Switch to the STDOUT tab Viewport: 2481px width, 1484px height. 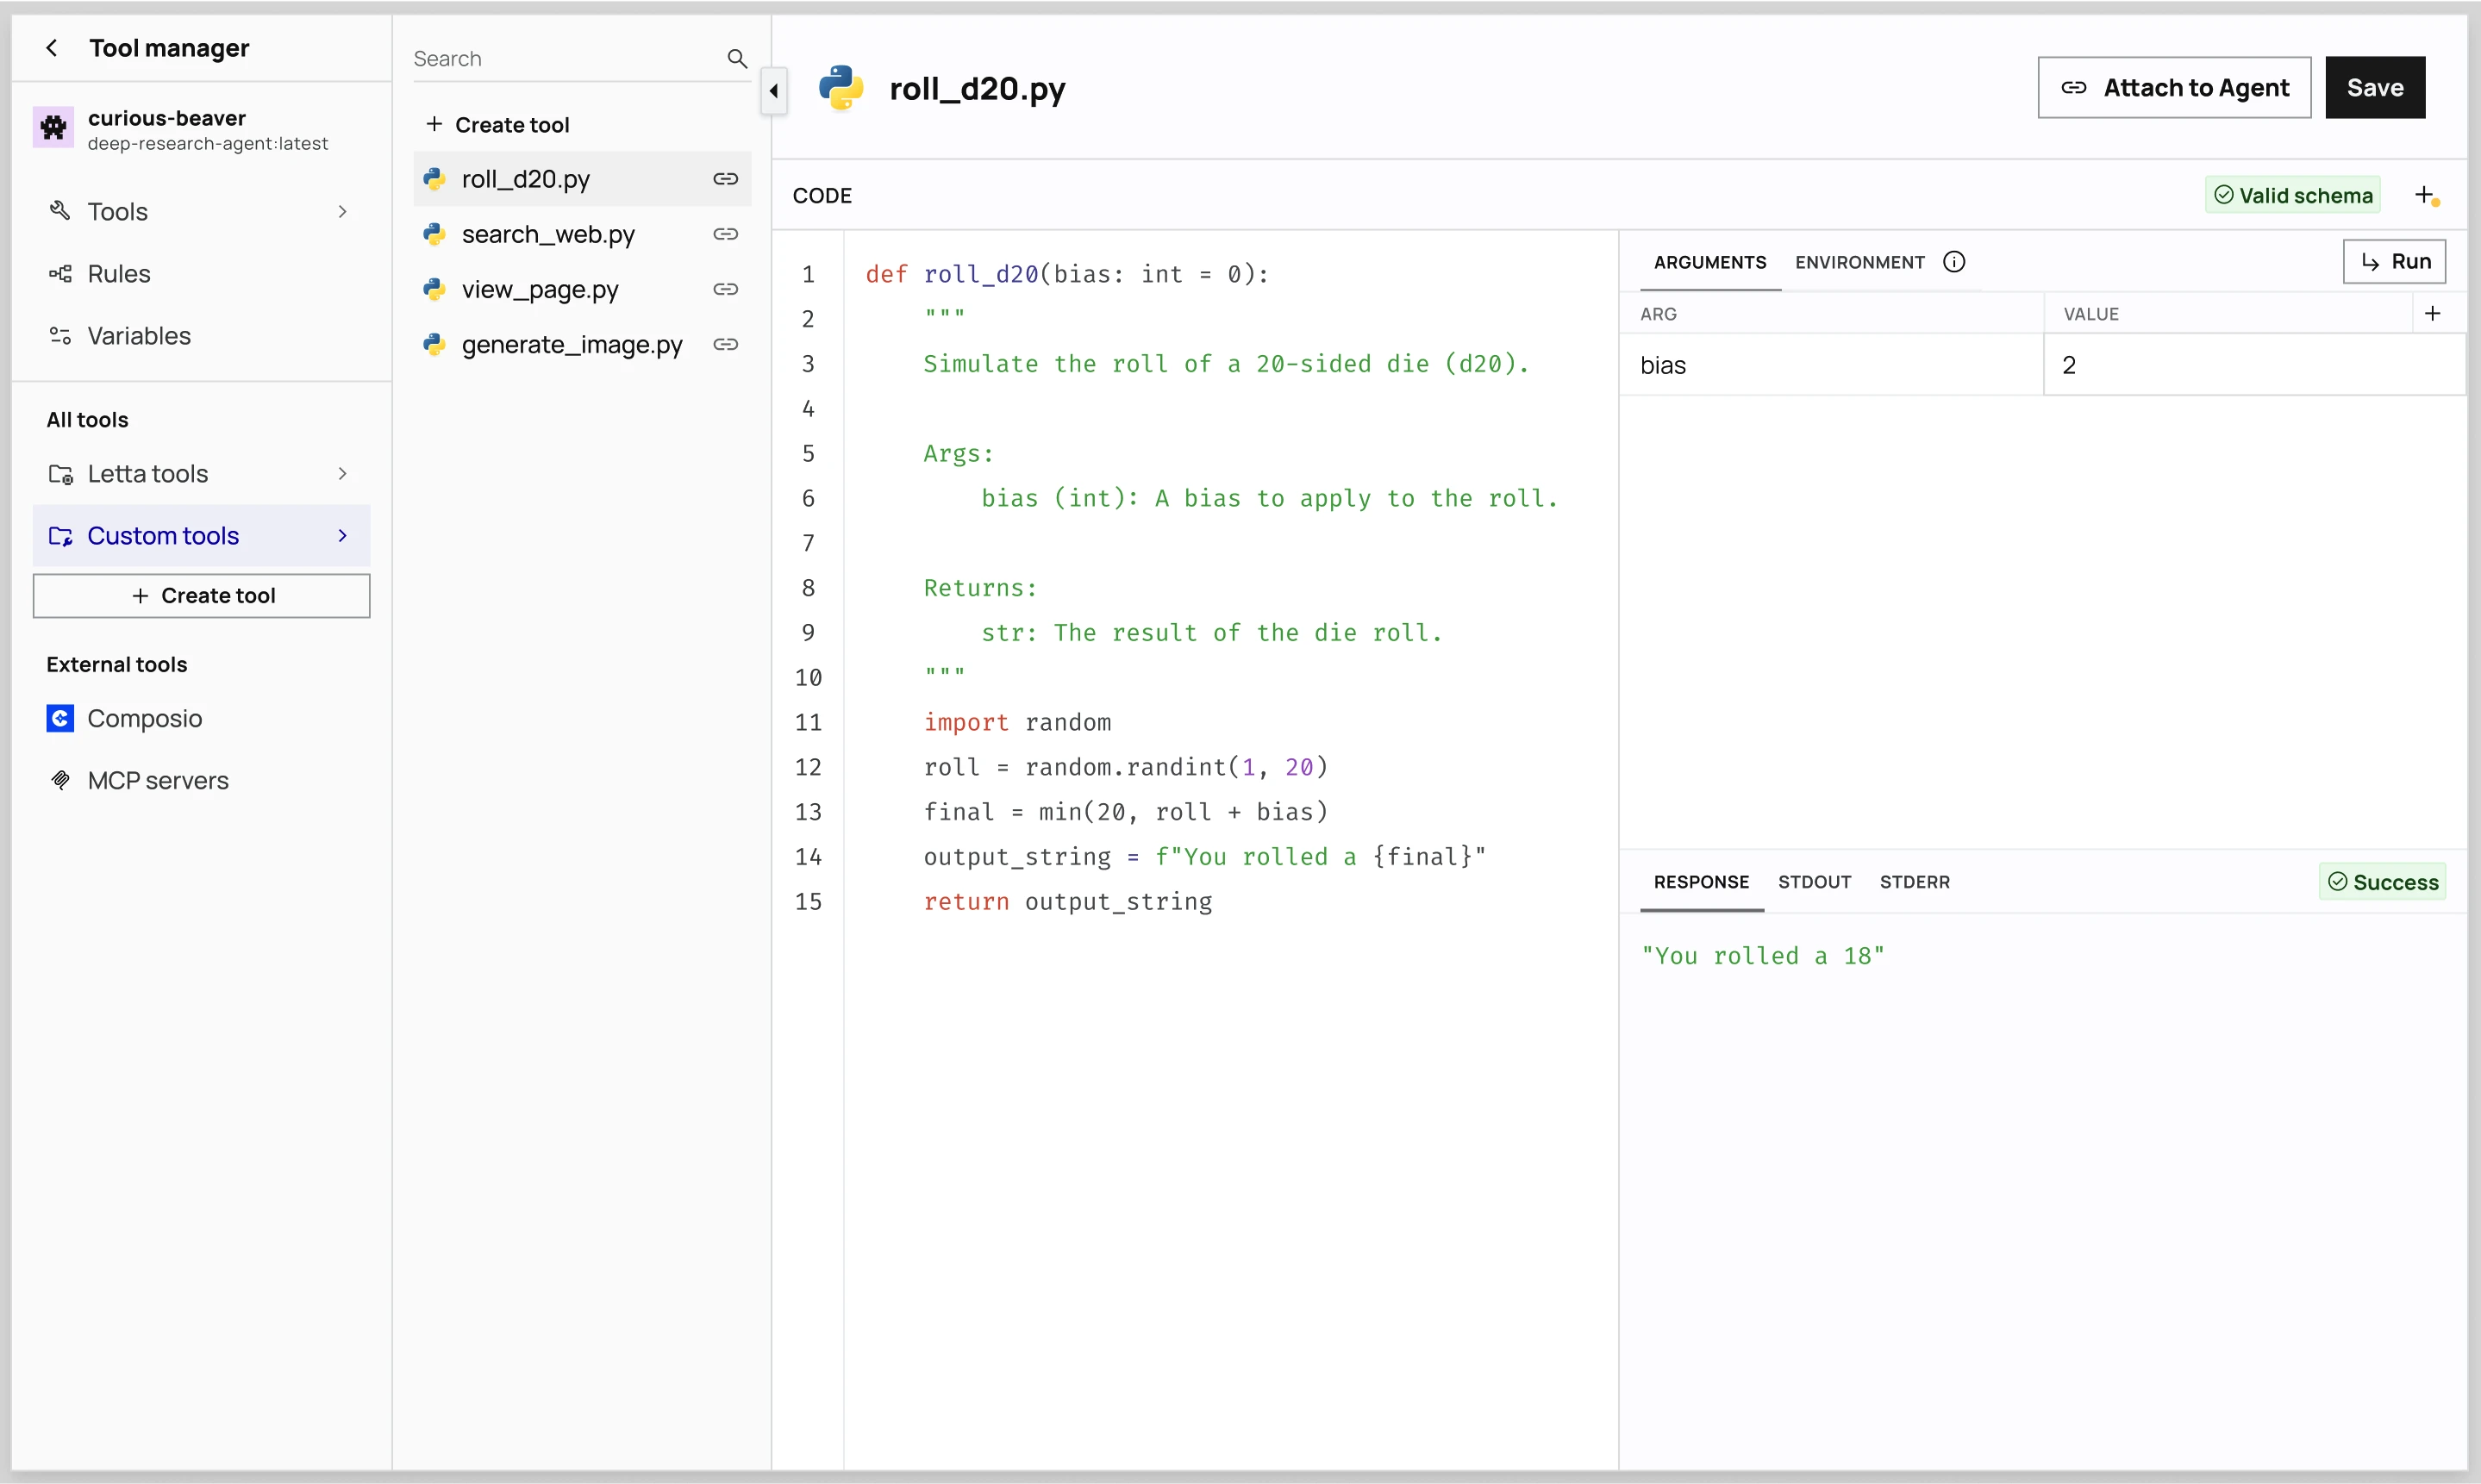click(1814, 882)
